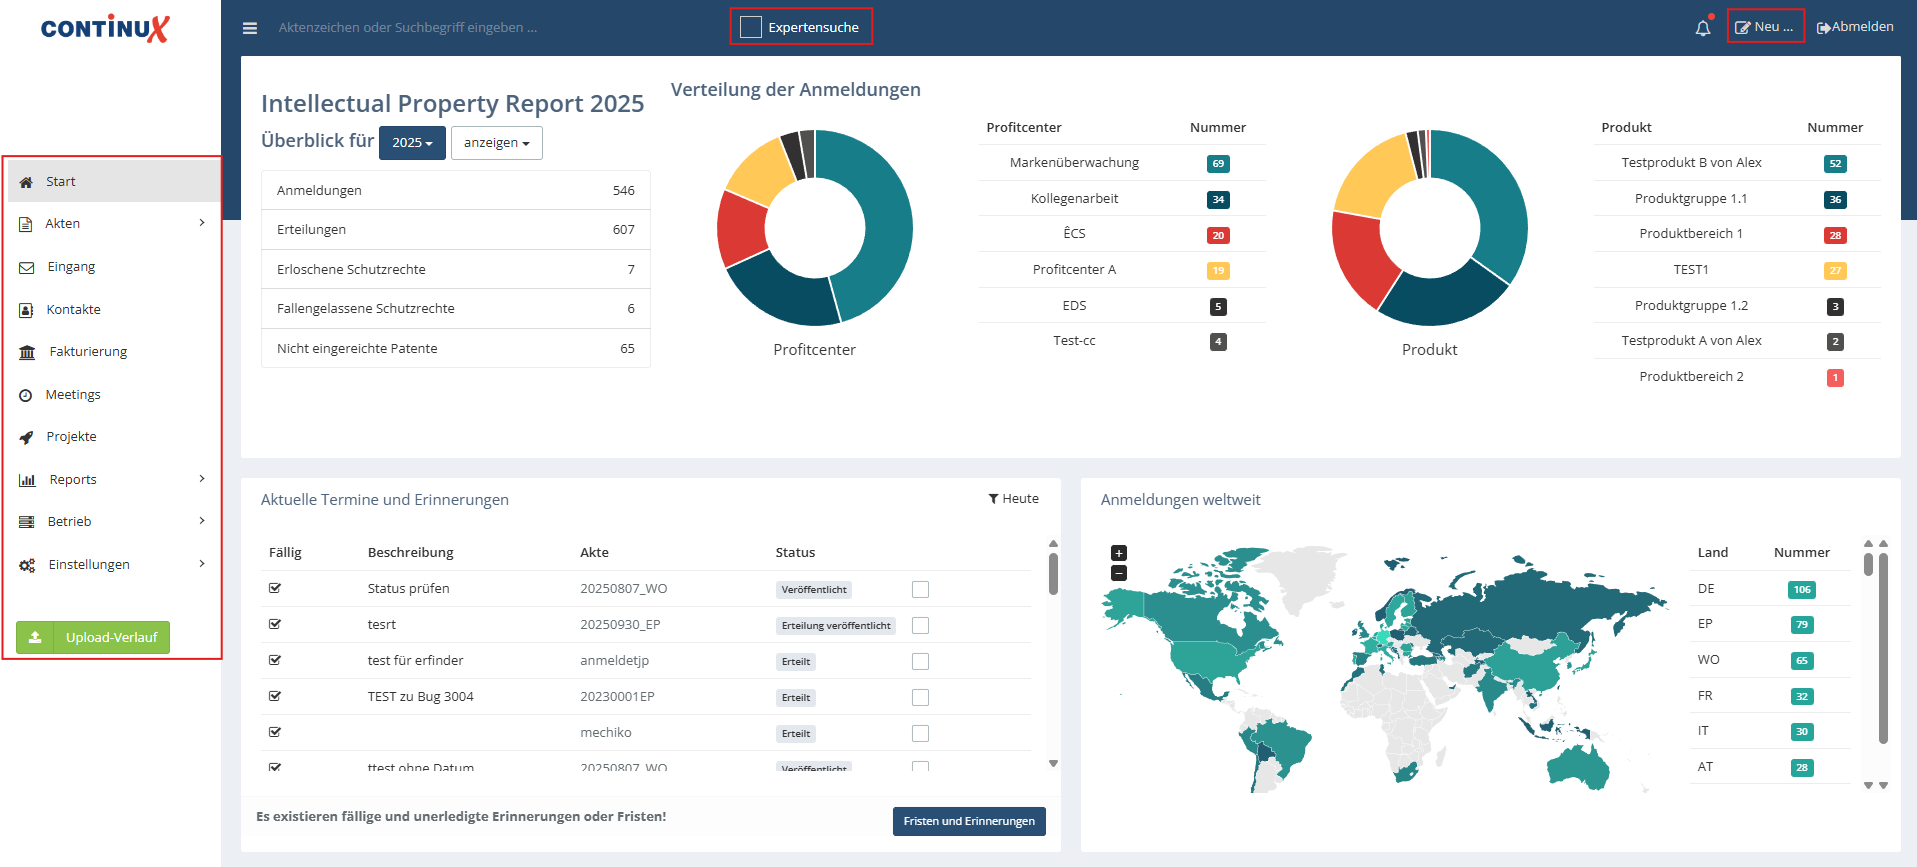Click the Heute filter icon

(x=994, y=498)
